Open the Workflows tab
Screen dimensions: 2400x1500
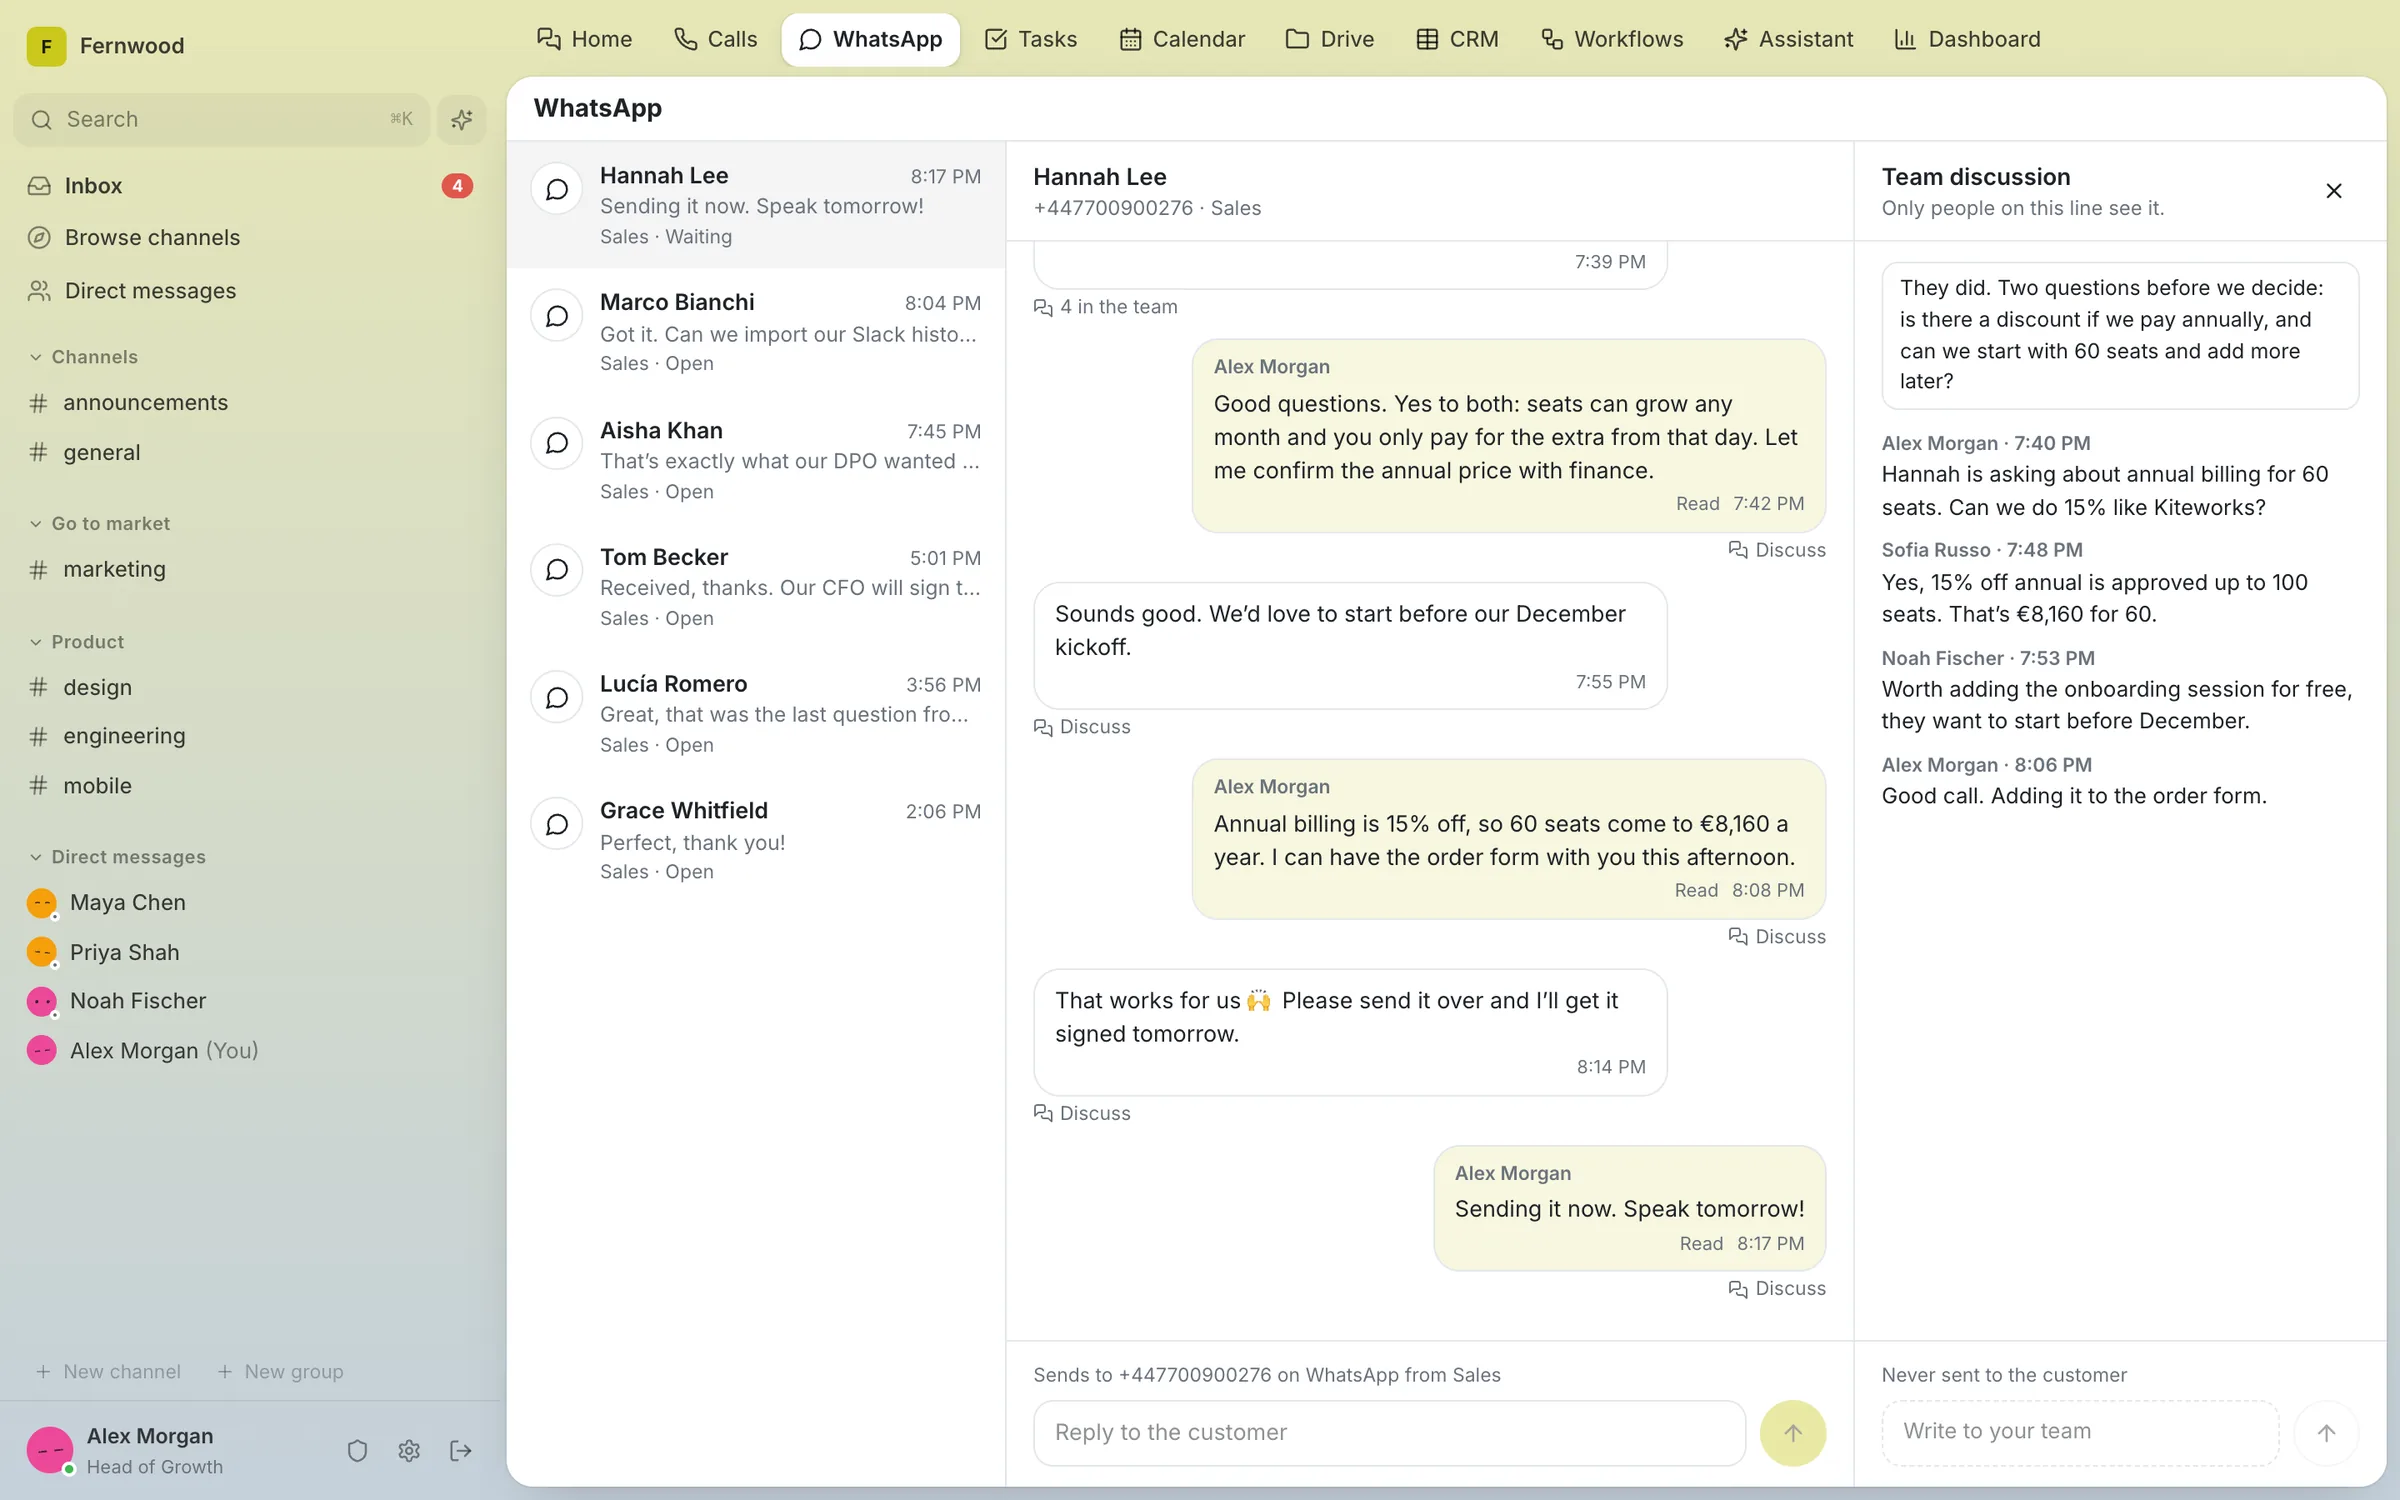click(1611, 39)
